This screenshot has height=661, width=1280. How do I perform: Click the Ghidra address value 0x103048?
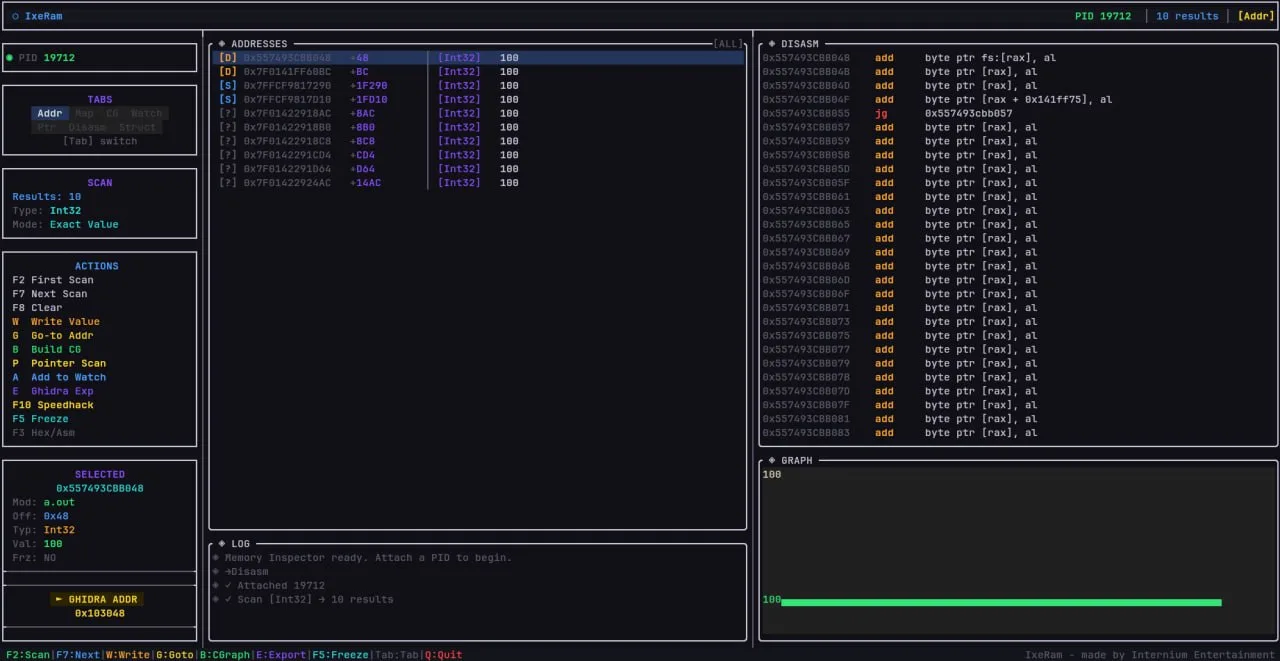click(x=100, y=613)
